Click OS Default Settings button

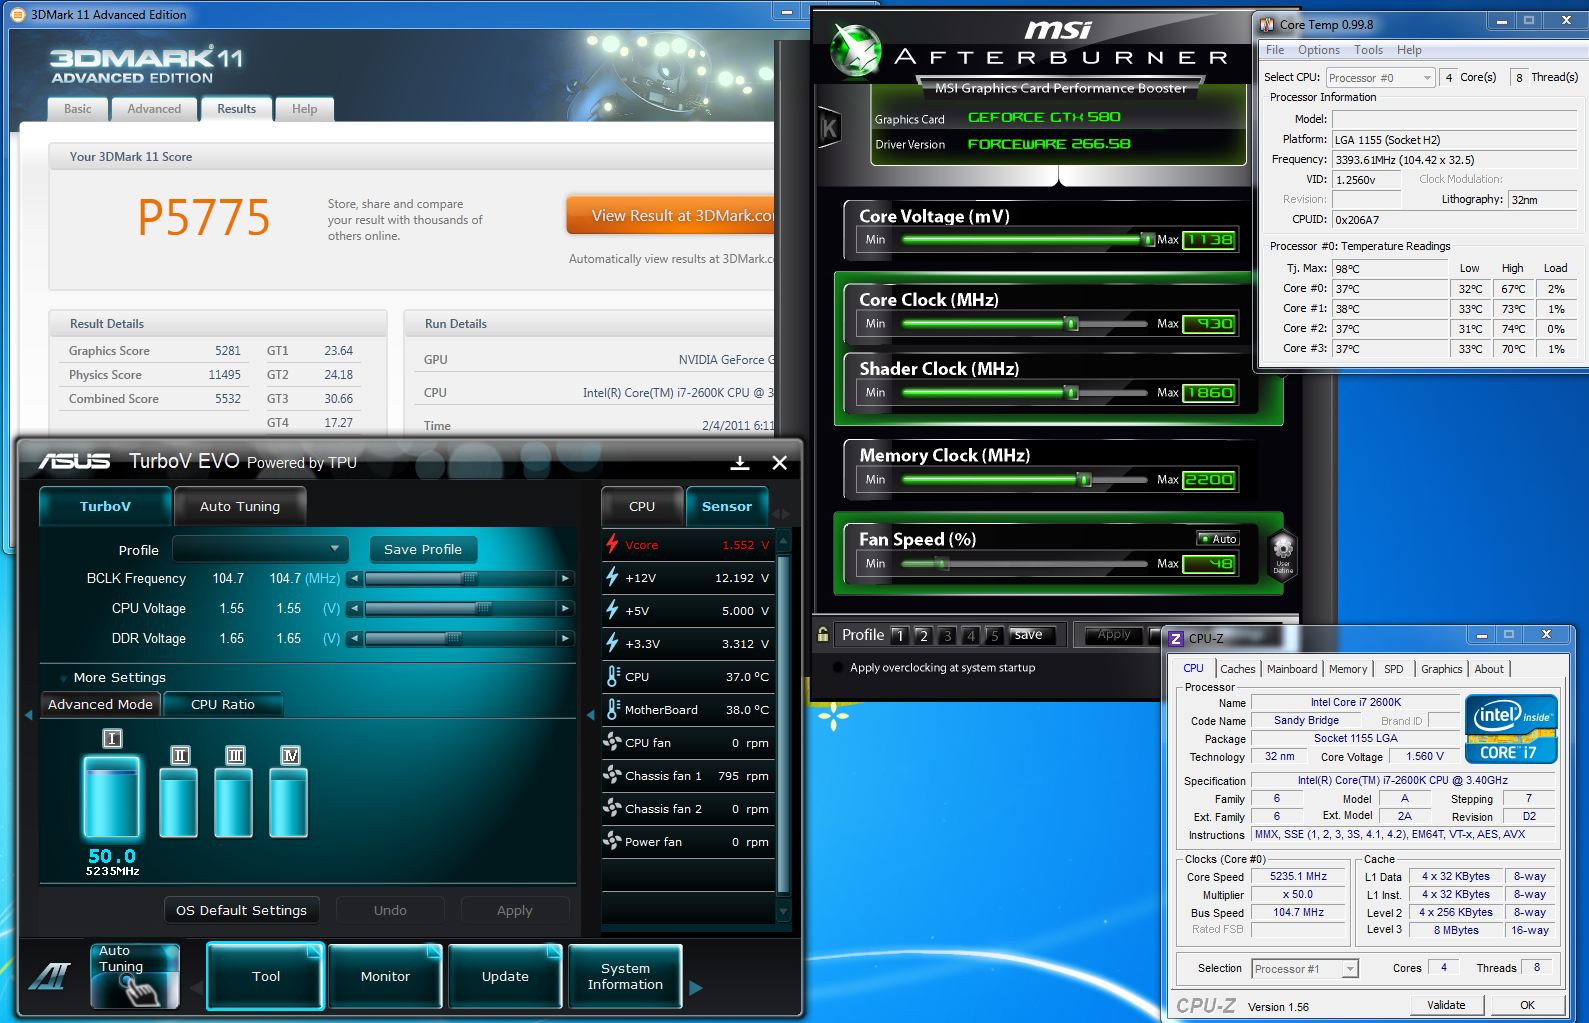[x=241, y=910]
